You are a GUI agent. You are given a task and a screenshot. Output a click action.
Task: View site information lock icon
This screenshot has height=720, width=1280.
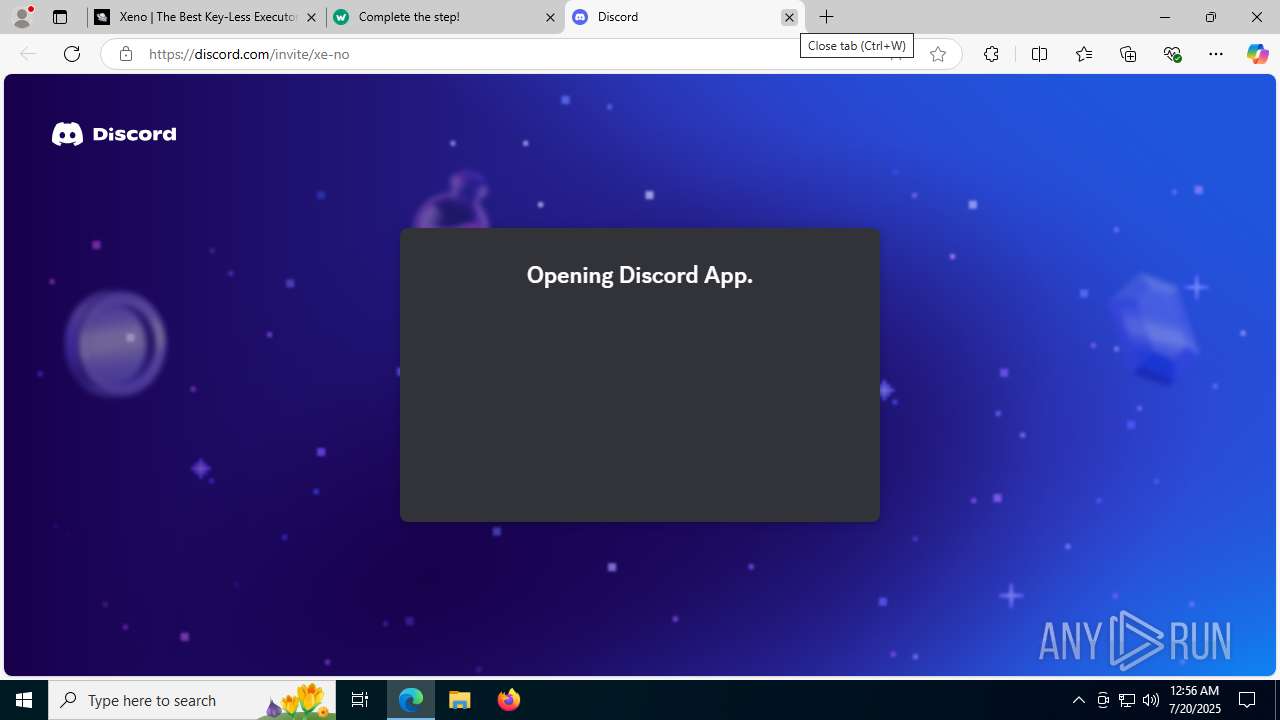[126, 54]
